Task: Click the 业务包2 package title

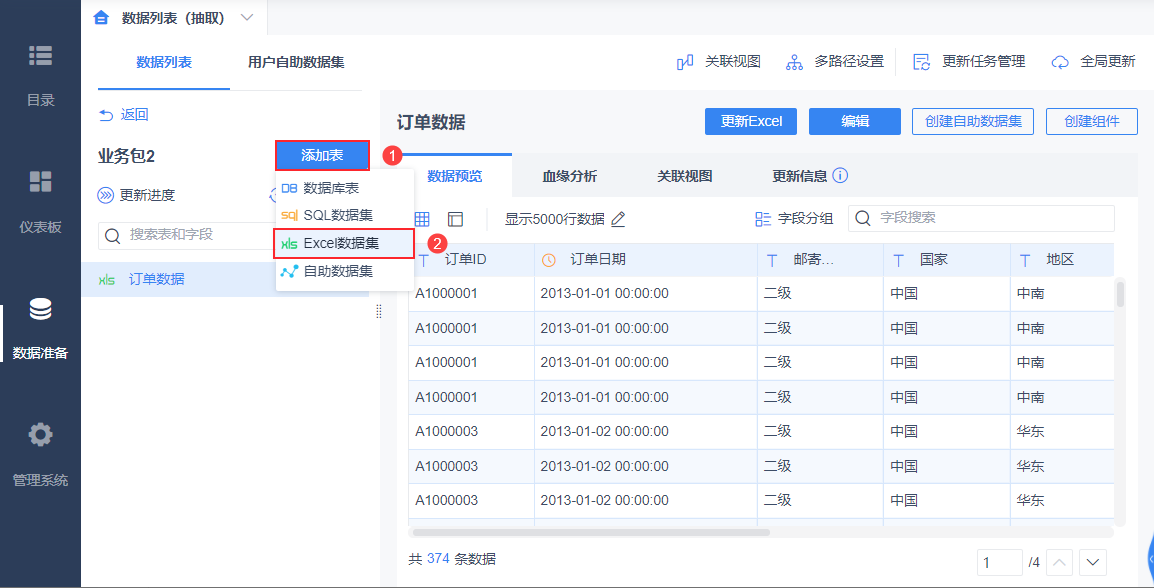Action: coord(126,156)
